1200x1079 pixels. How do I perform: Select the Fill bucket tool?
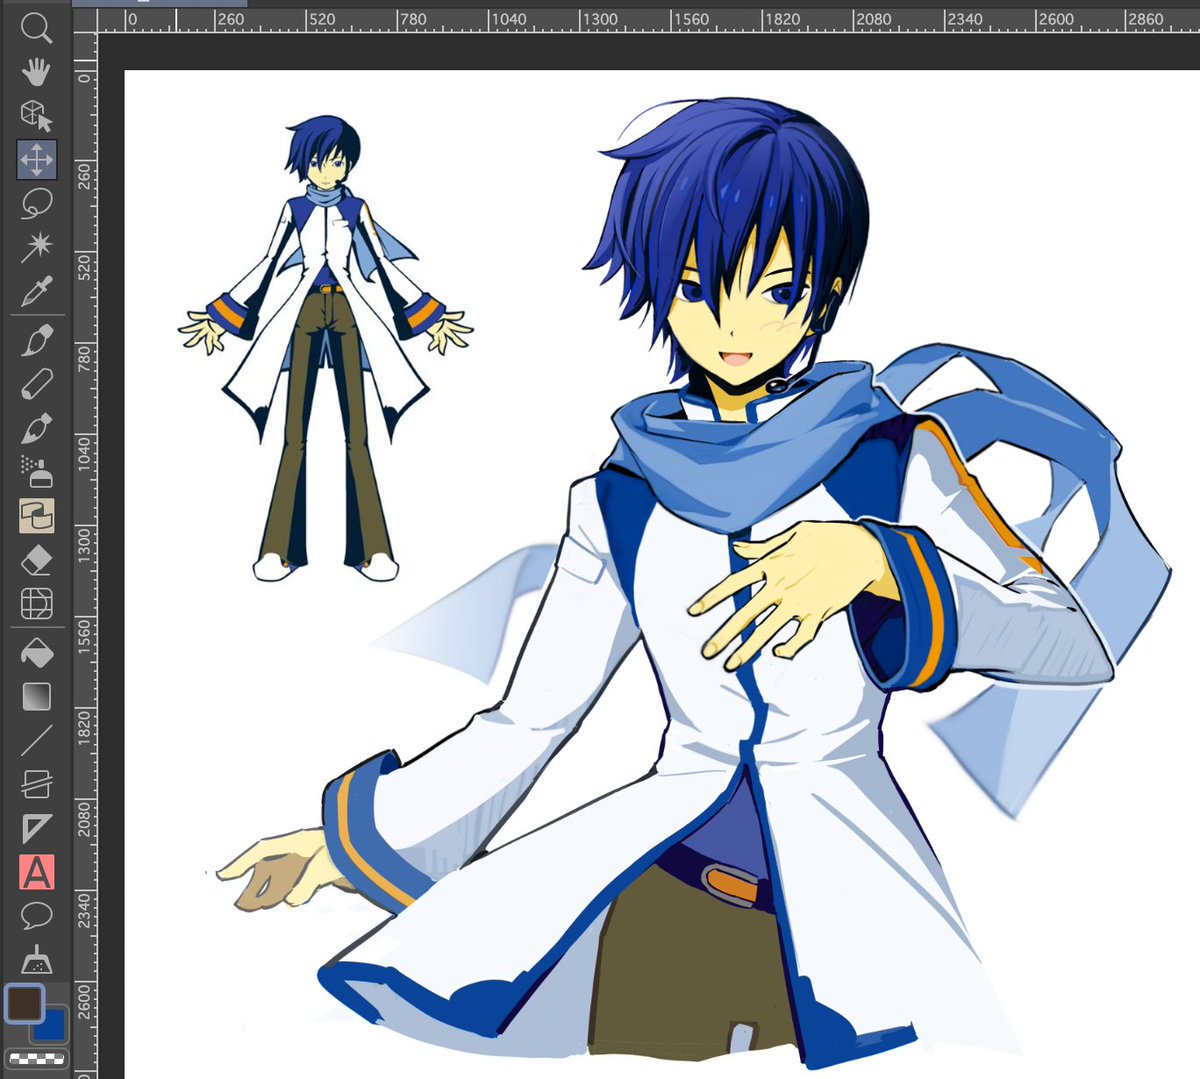click(x=36, y=652)
